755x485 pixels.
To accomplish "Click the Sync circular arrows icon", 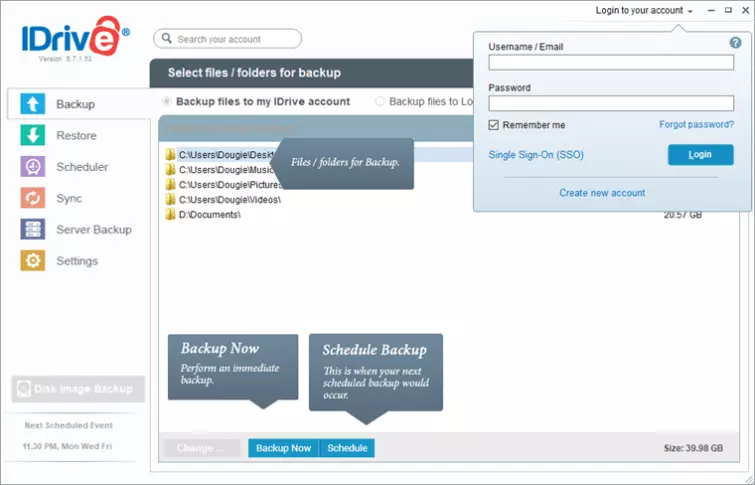I will pyautogui.click(x=32, y=198).
